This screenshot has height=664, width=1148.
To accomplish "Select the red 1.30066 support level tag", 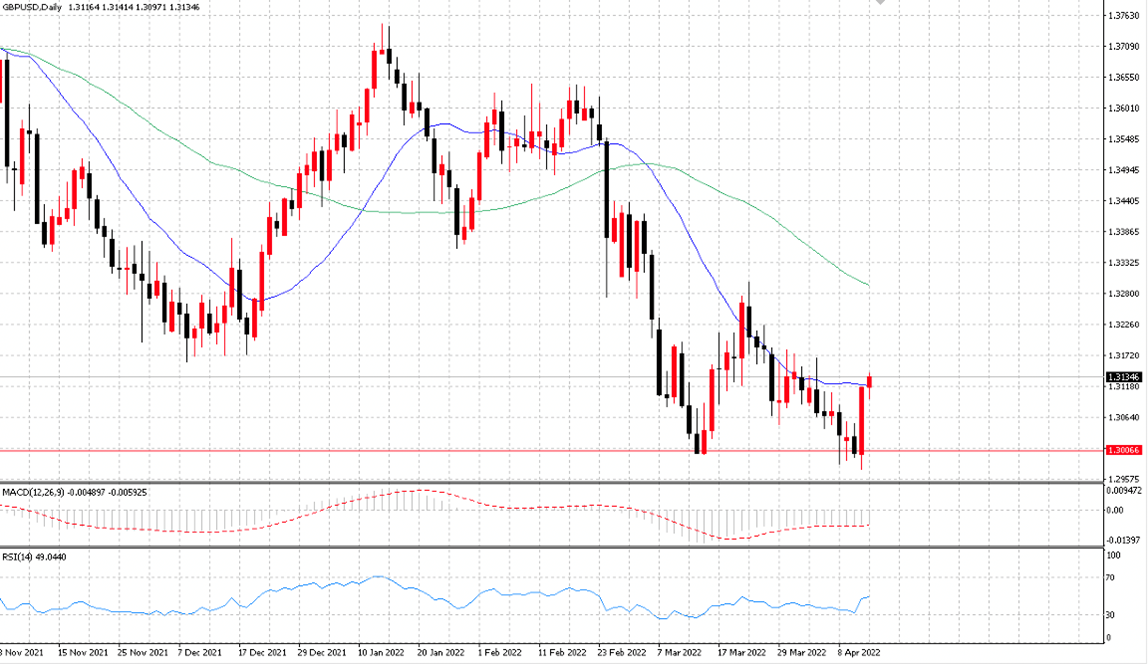I will click(x=1123, y=450).
